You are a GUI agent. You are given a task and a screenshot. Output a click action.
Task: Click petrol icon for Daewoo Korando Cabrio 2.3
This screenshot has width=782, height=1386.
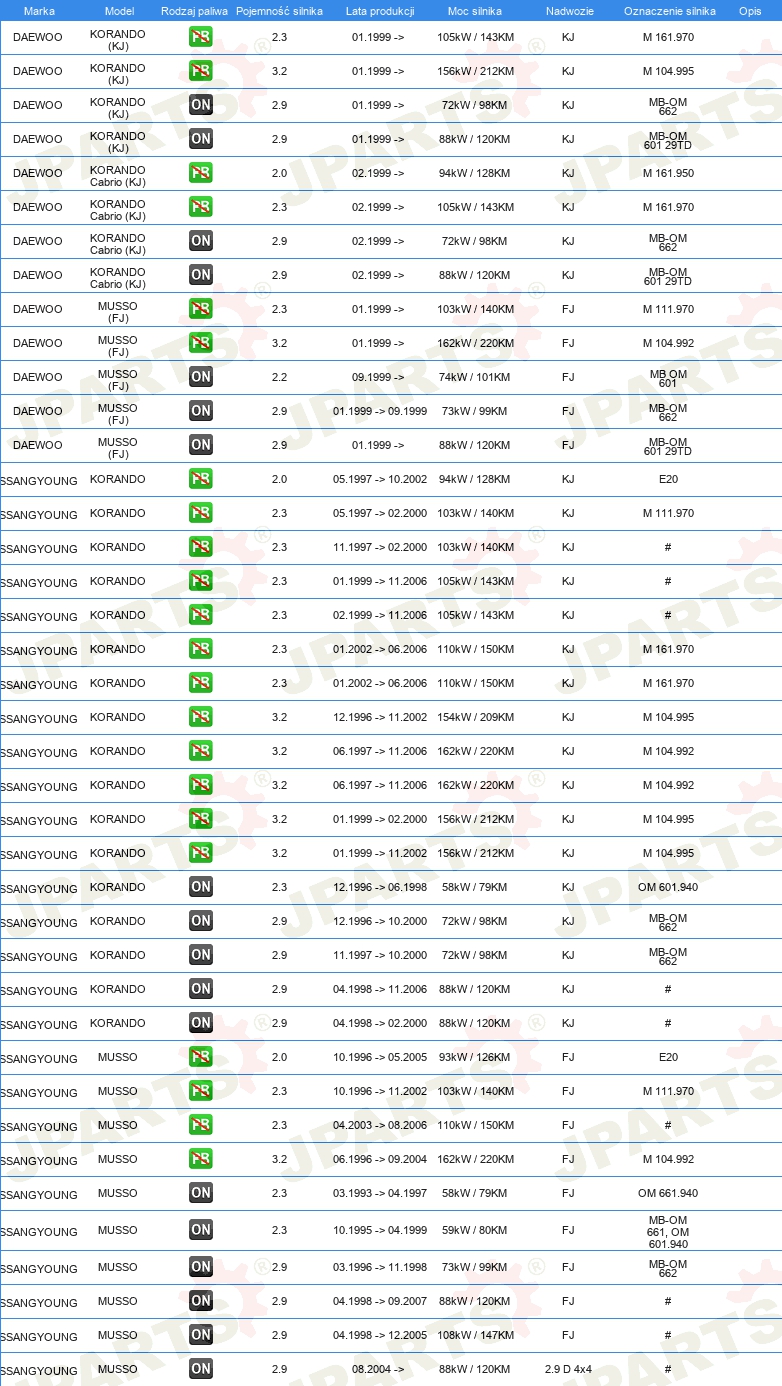coord(201,207)
